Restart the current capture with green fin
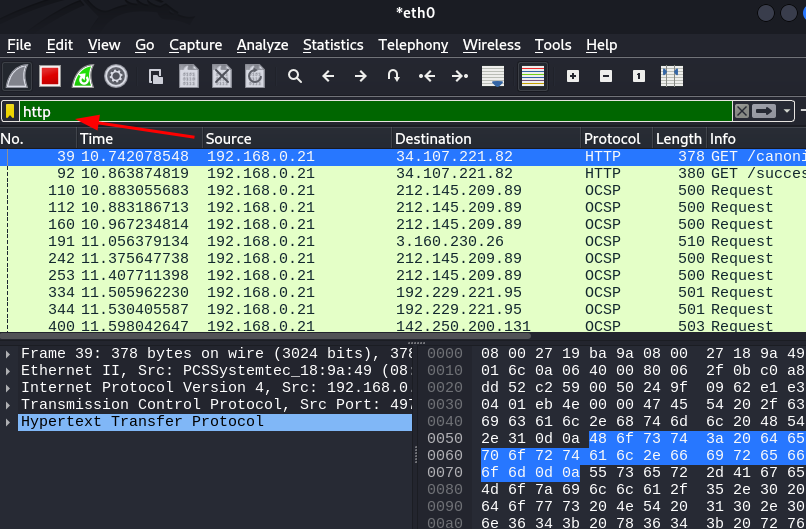The image size is (806, 529). tap(83, 77)
